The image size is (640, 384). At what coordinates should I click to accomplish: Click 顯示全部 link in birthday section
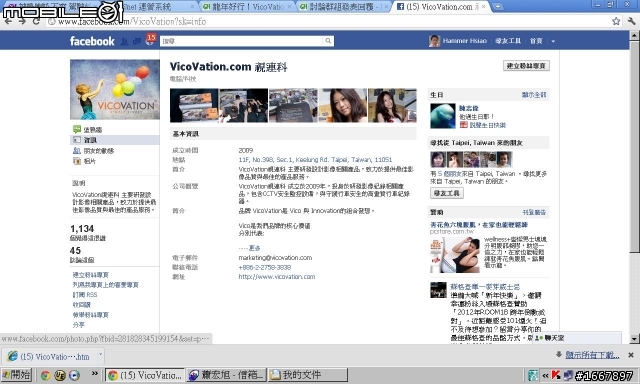click(x=533, y=95)
